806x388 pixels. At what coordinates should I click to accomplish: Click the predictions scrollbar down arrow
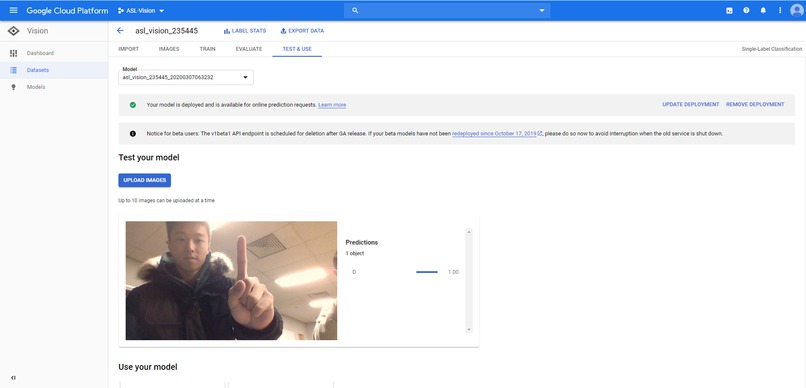pos(468,329)
